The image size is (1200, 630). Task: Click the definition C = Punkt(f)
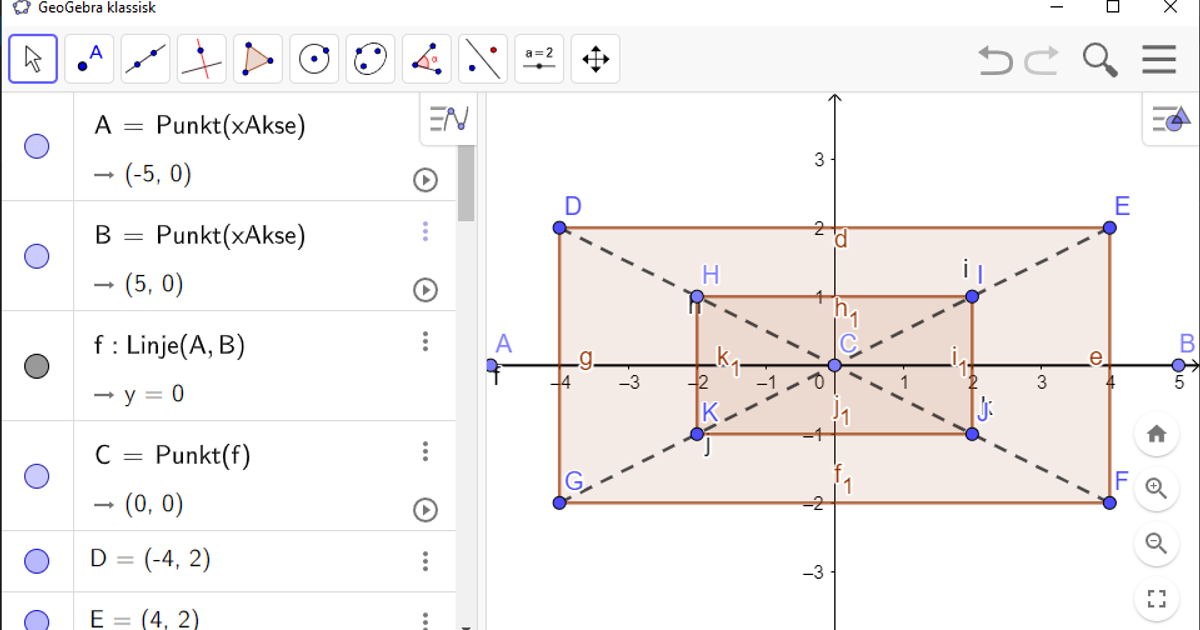click(172, 455)
